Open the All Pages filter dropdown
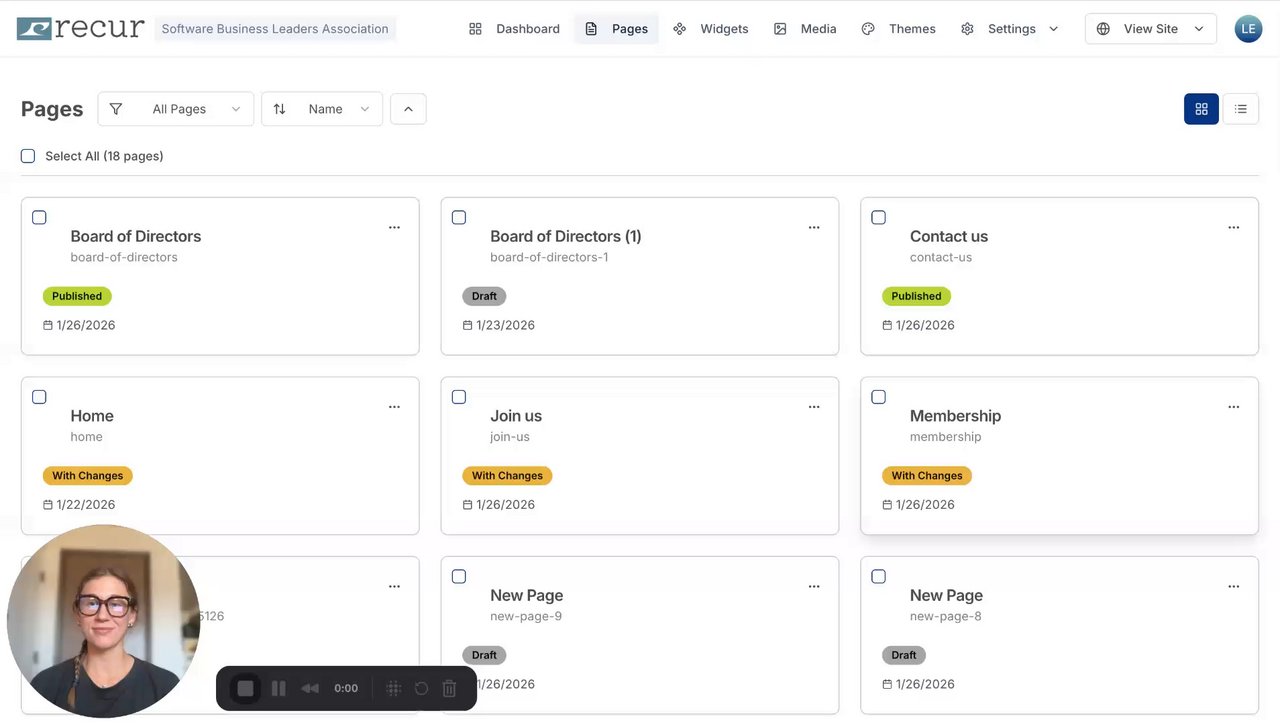Image resolution: width=1280 pixels, height=725 pixels. (x=176, y=109)
